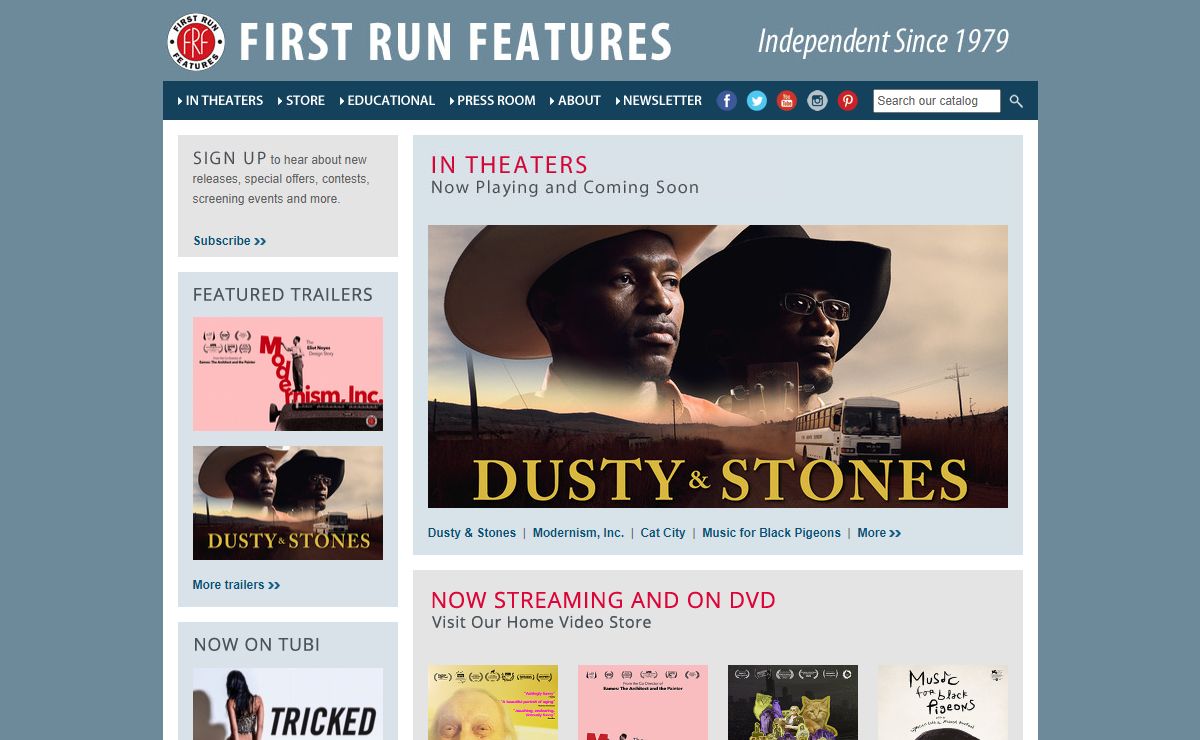Open the Music for Black Pigeons link

(771, 533)
